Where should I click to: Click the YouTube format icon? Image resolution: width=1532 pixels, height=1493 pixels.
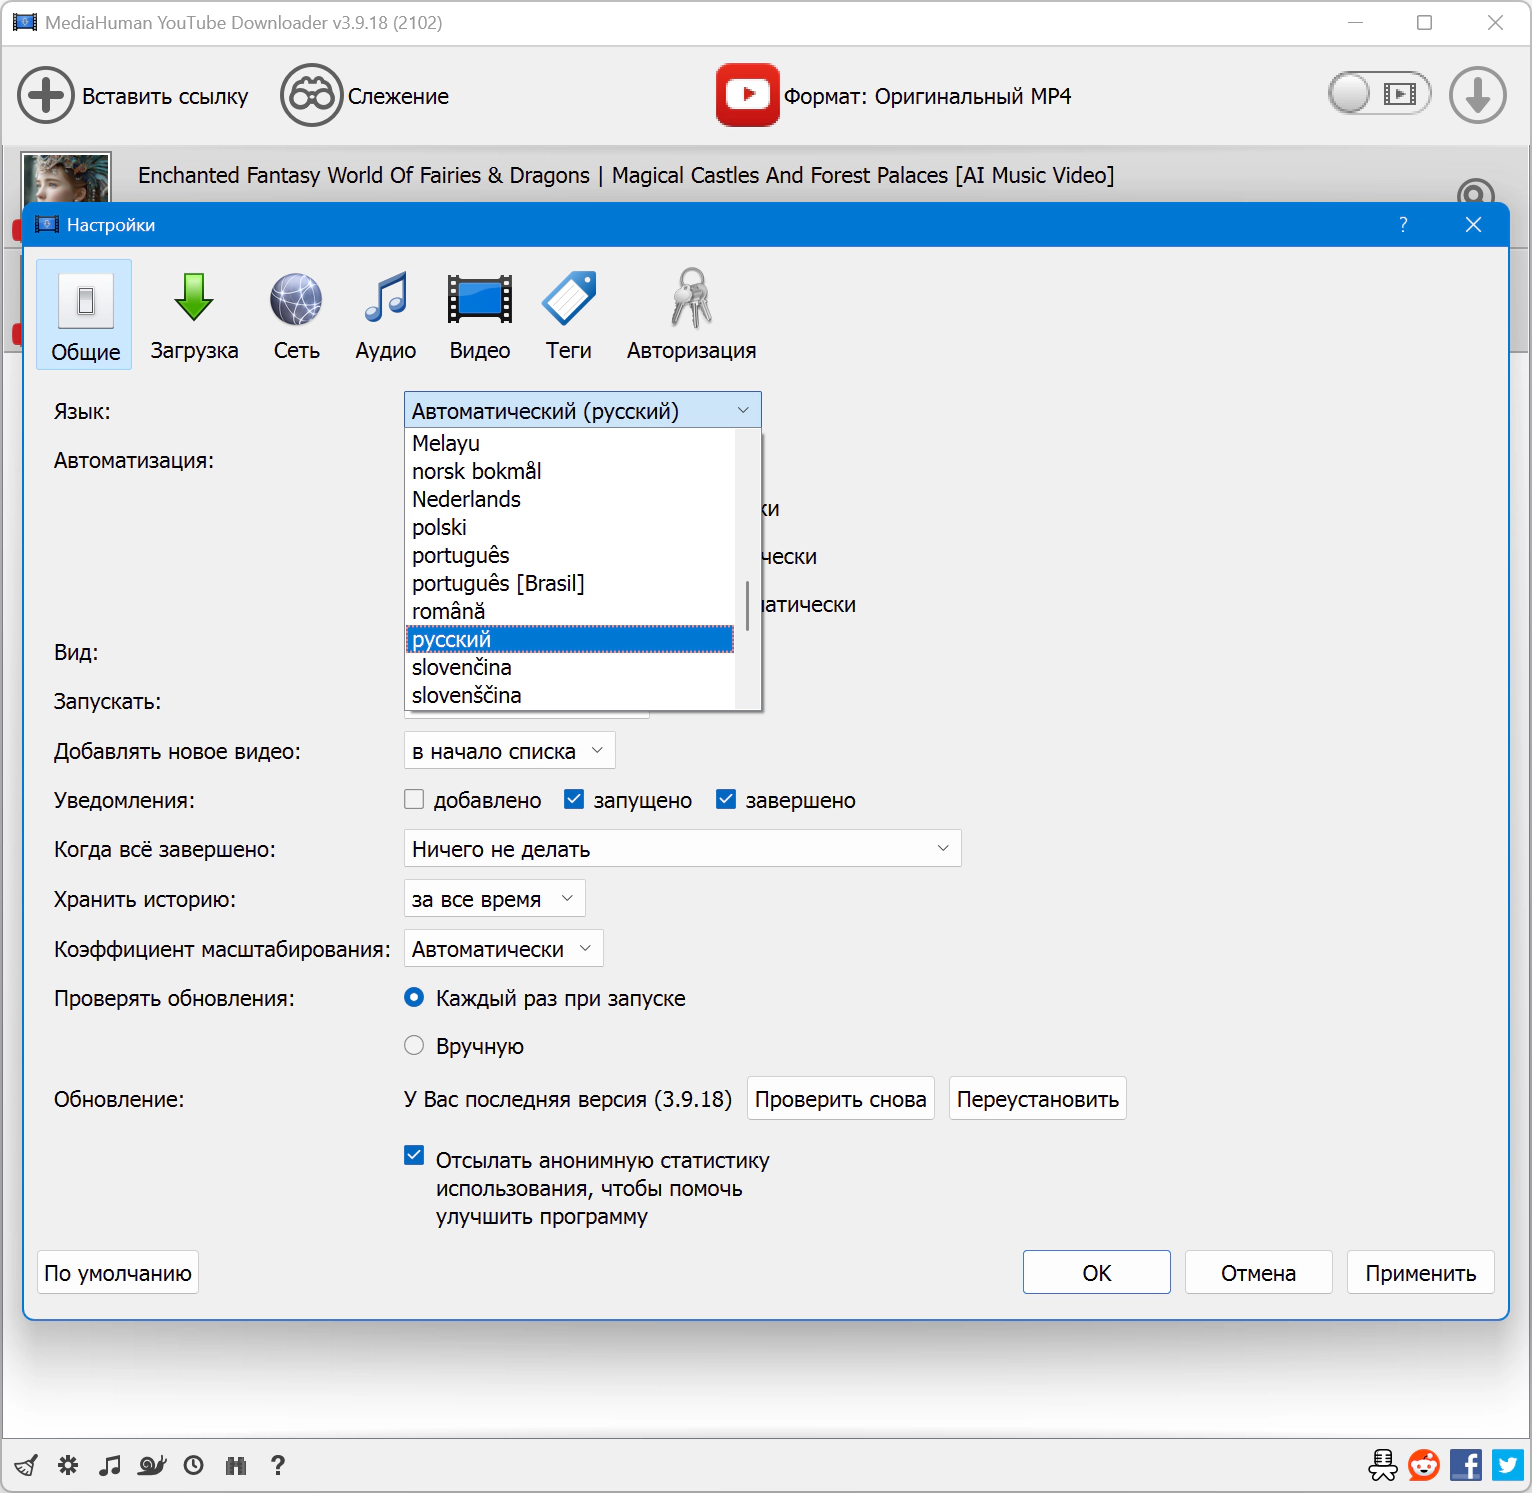point(747,95)
